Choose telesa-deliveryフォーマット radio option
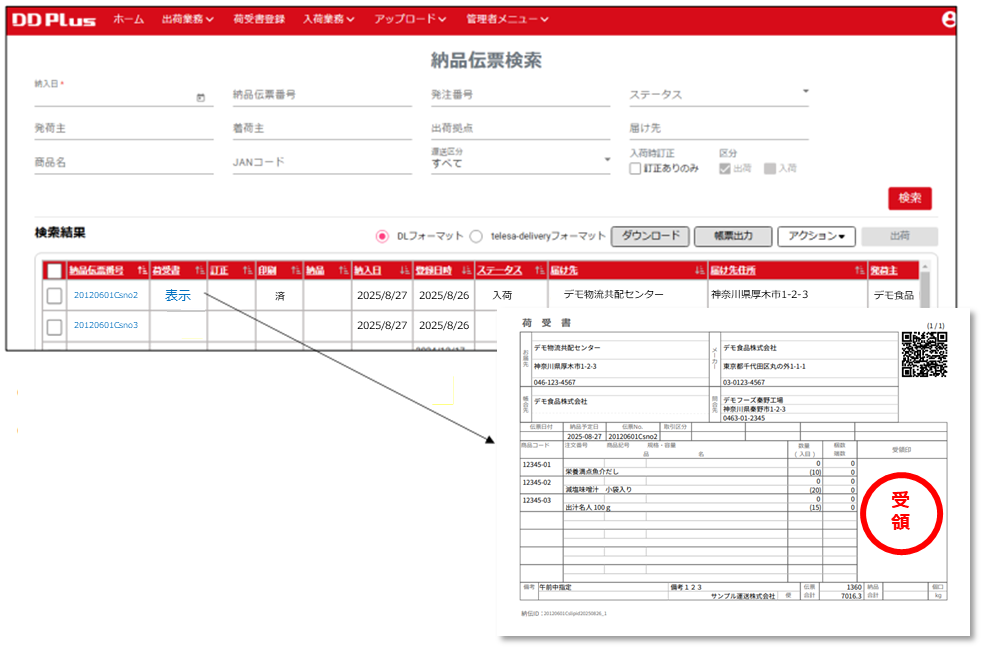The height and width of the screenshot is (649, 983). pyautogui.click(x=476, y=236)
